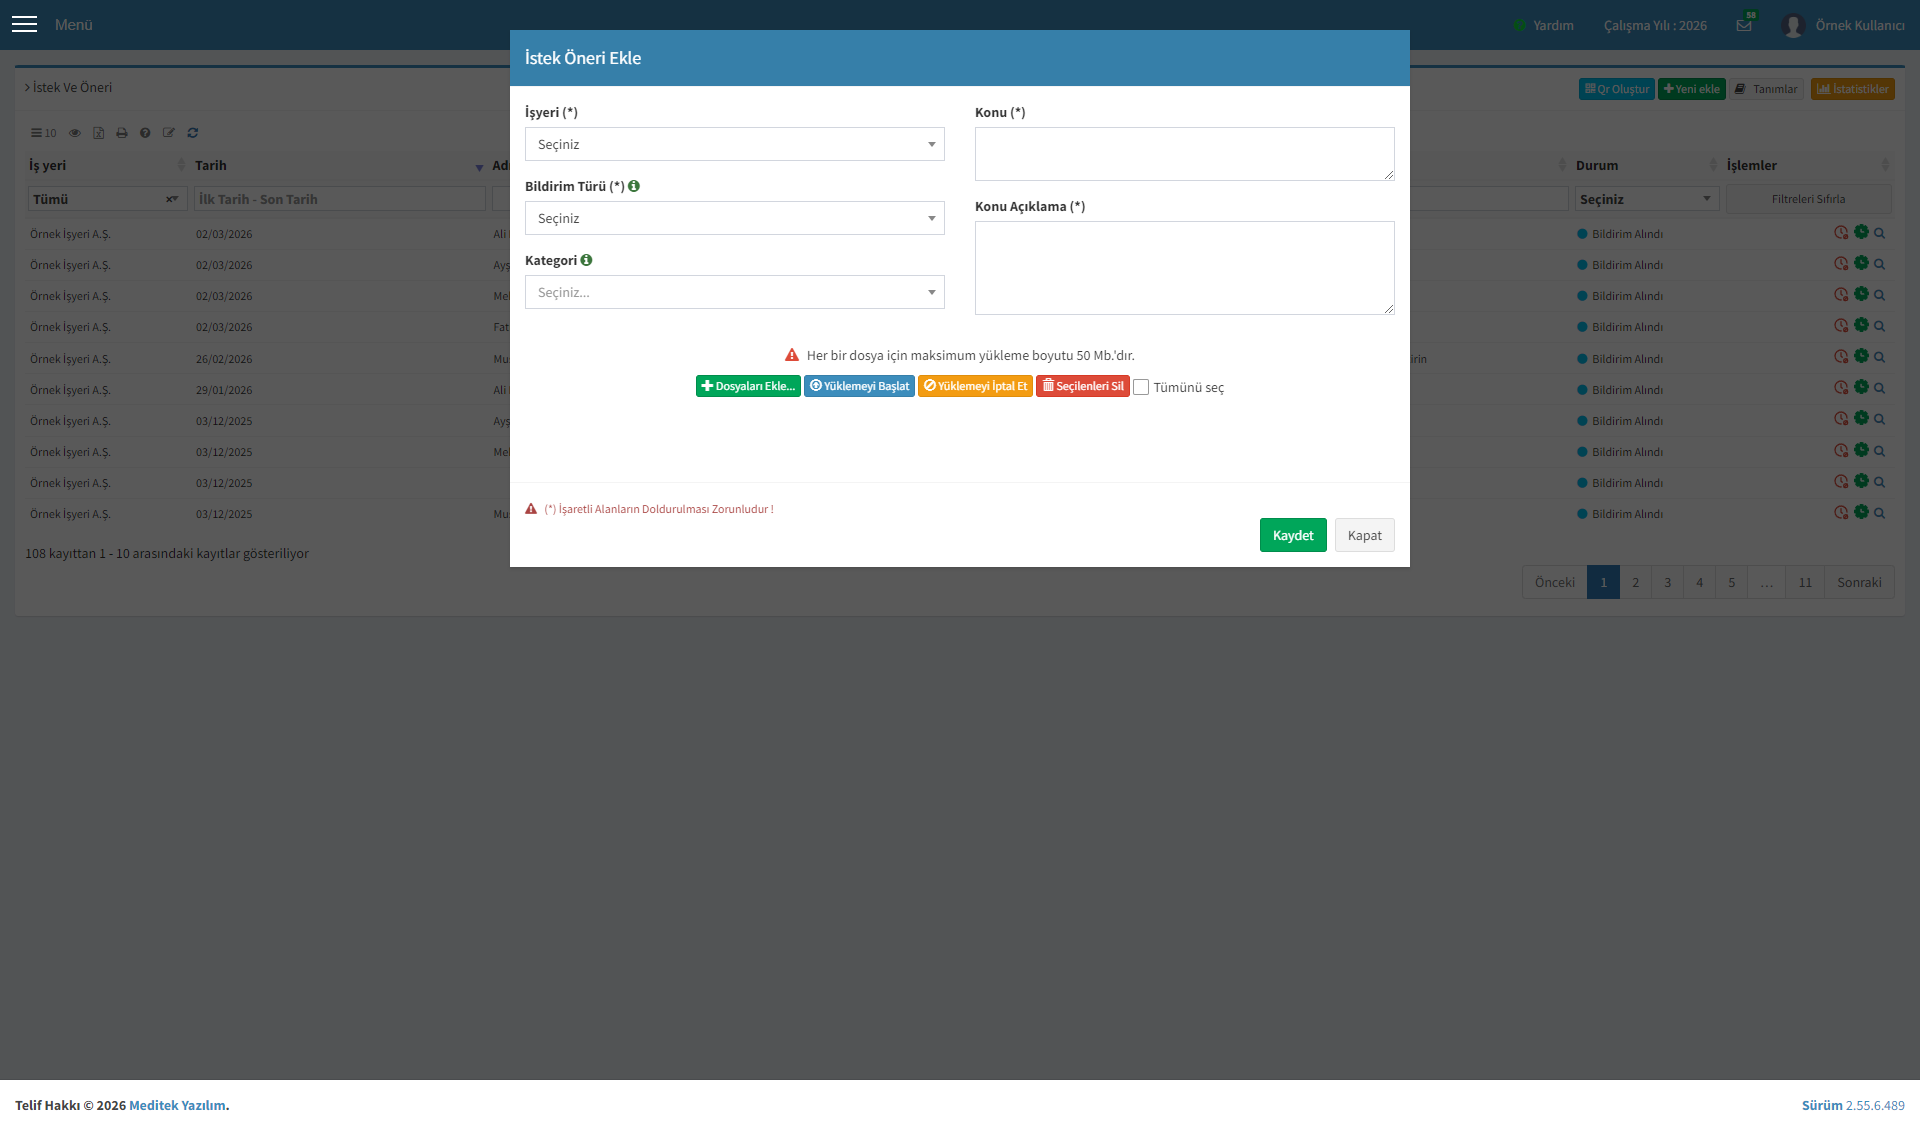Screen dimensions: 1920x1130
Task: Open the hamburger menu icon
Action: 24,24
